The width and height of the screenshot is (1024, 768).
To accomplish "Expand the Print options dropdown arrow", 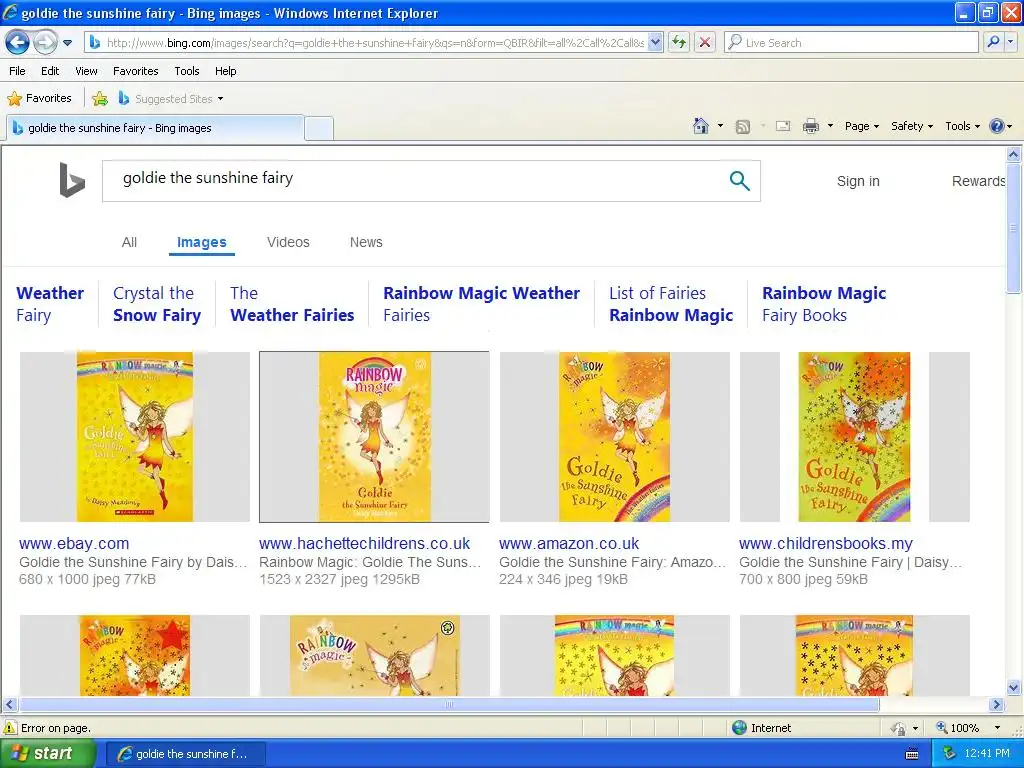I will (830, 126).
